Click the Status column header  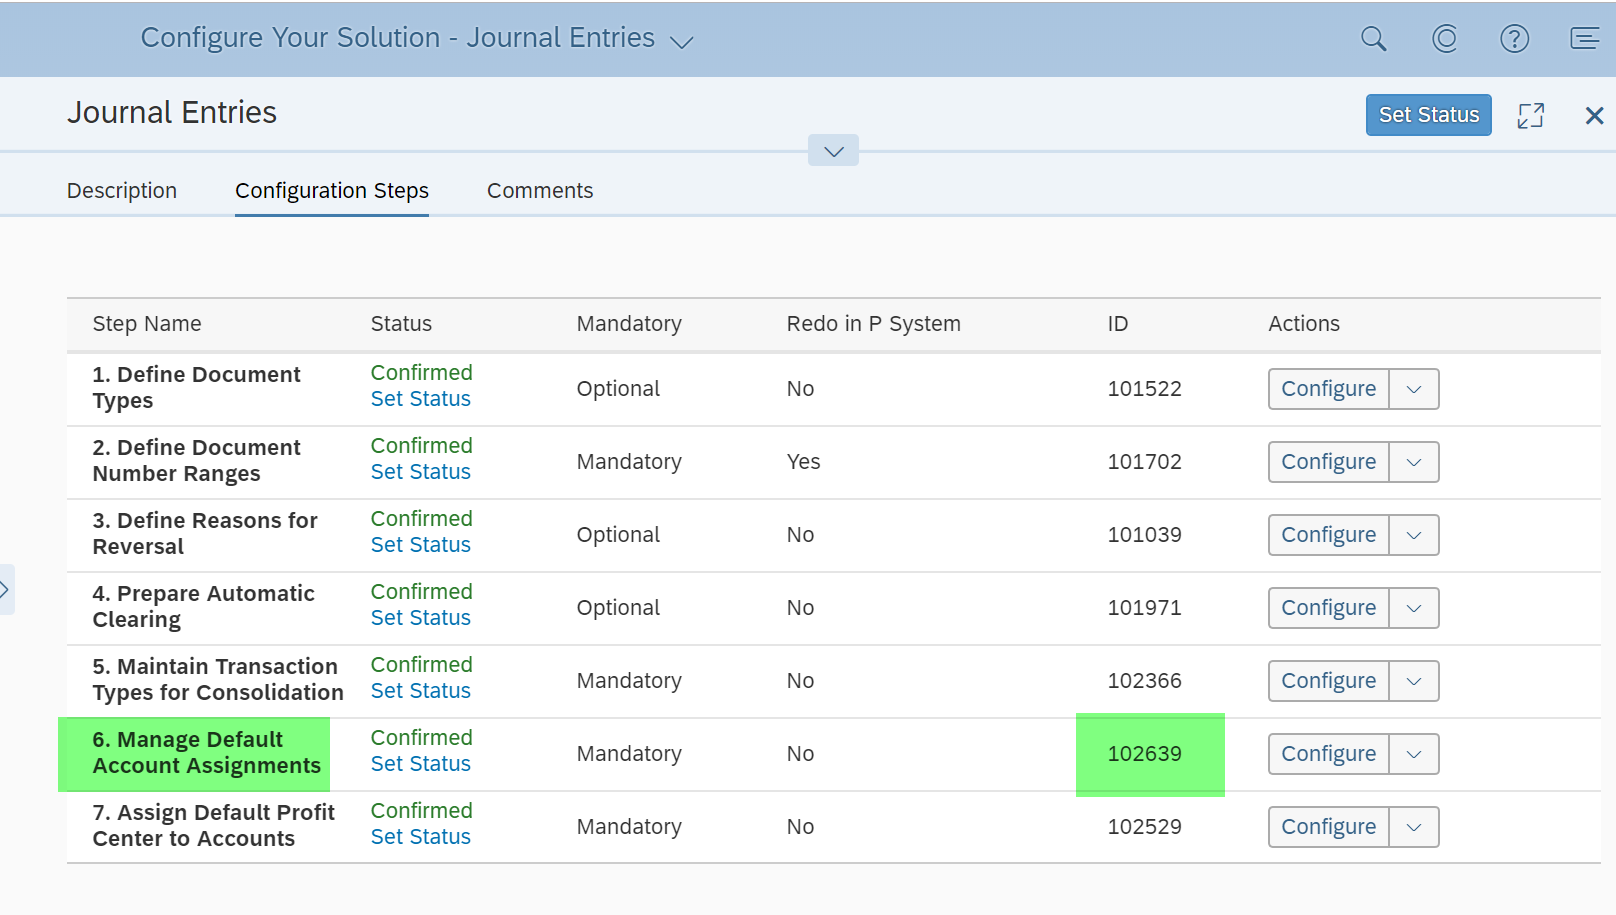coord(401,324)
